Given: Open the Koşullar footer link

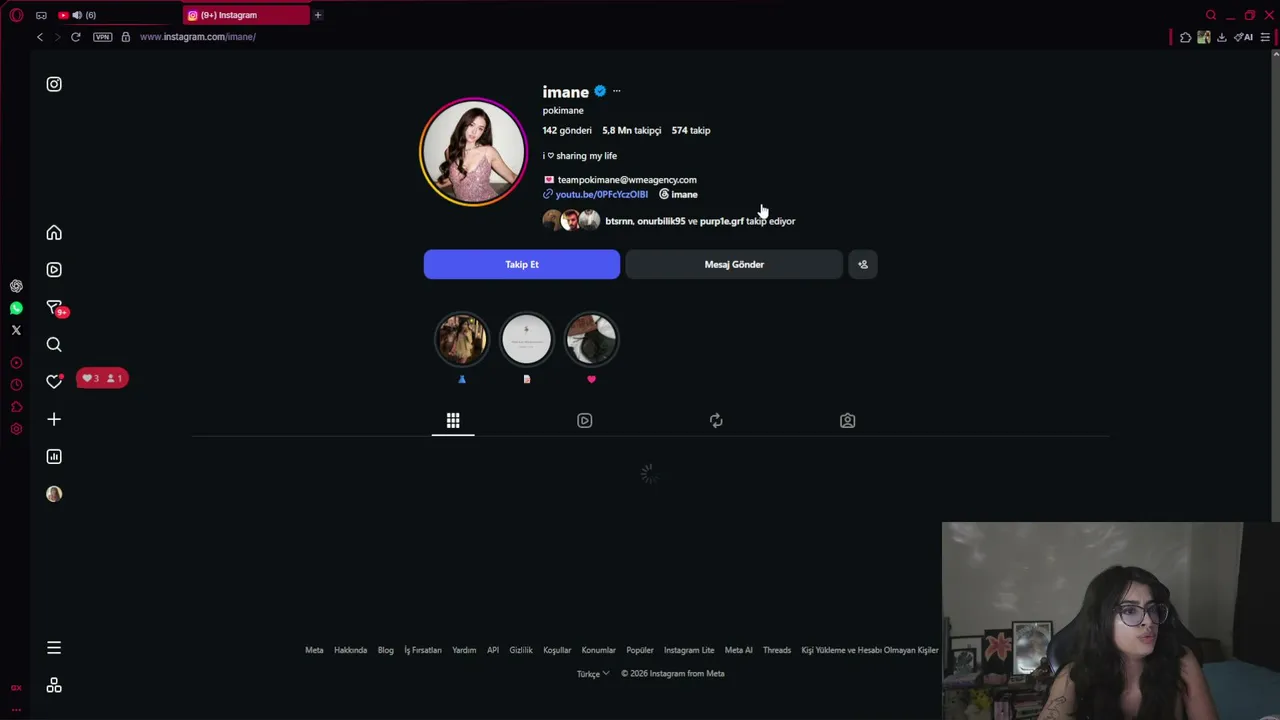Looking at the screenshot, I should [557, 650].
